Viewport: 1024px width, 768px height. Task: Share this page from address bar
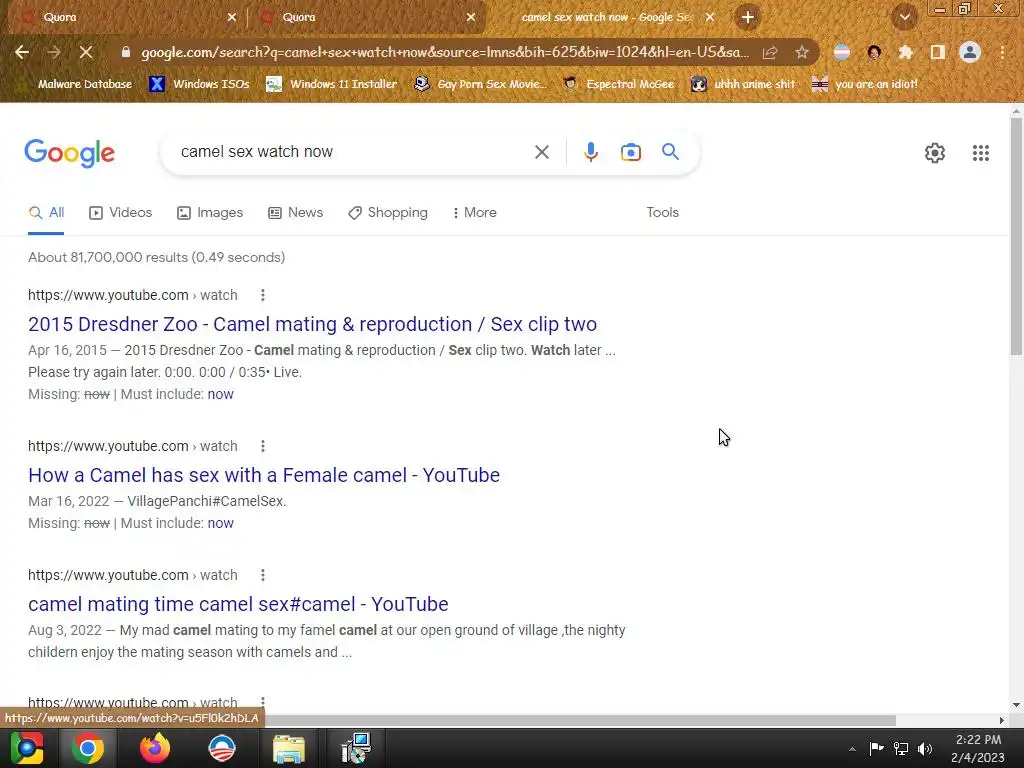[x=770, y=52]
